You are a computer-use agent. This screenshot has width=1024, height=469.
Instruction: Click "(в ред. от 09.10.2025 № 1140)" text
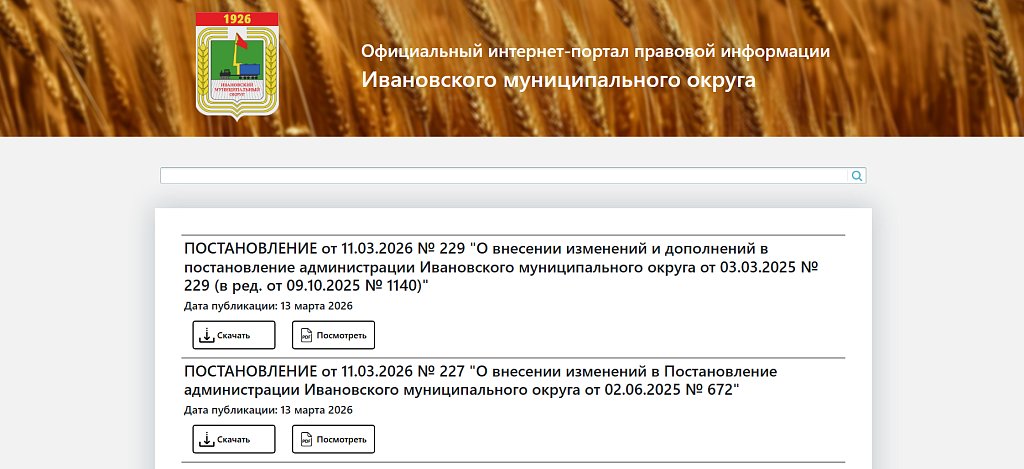[x=320, y=286]
